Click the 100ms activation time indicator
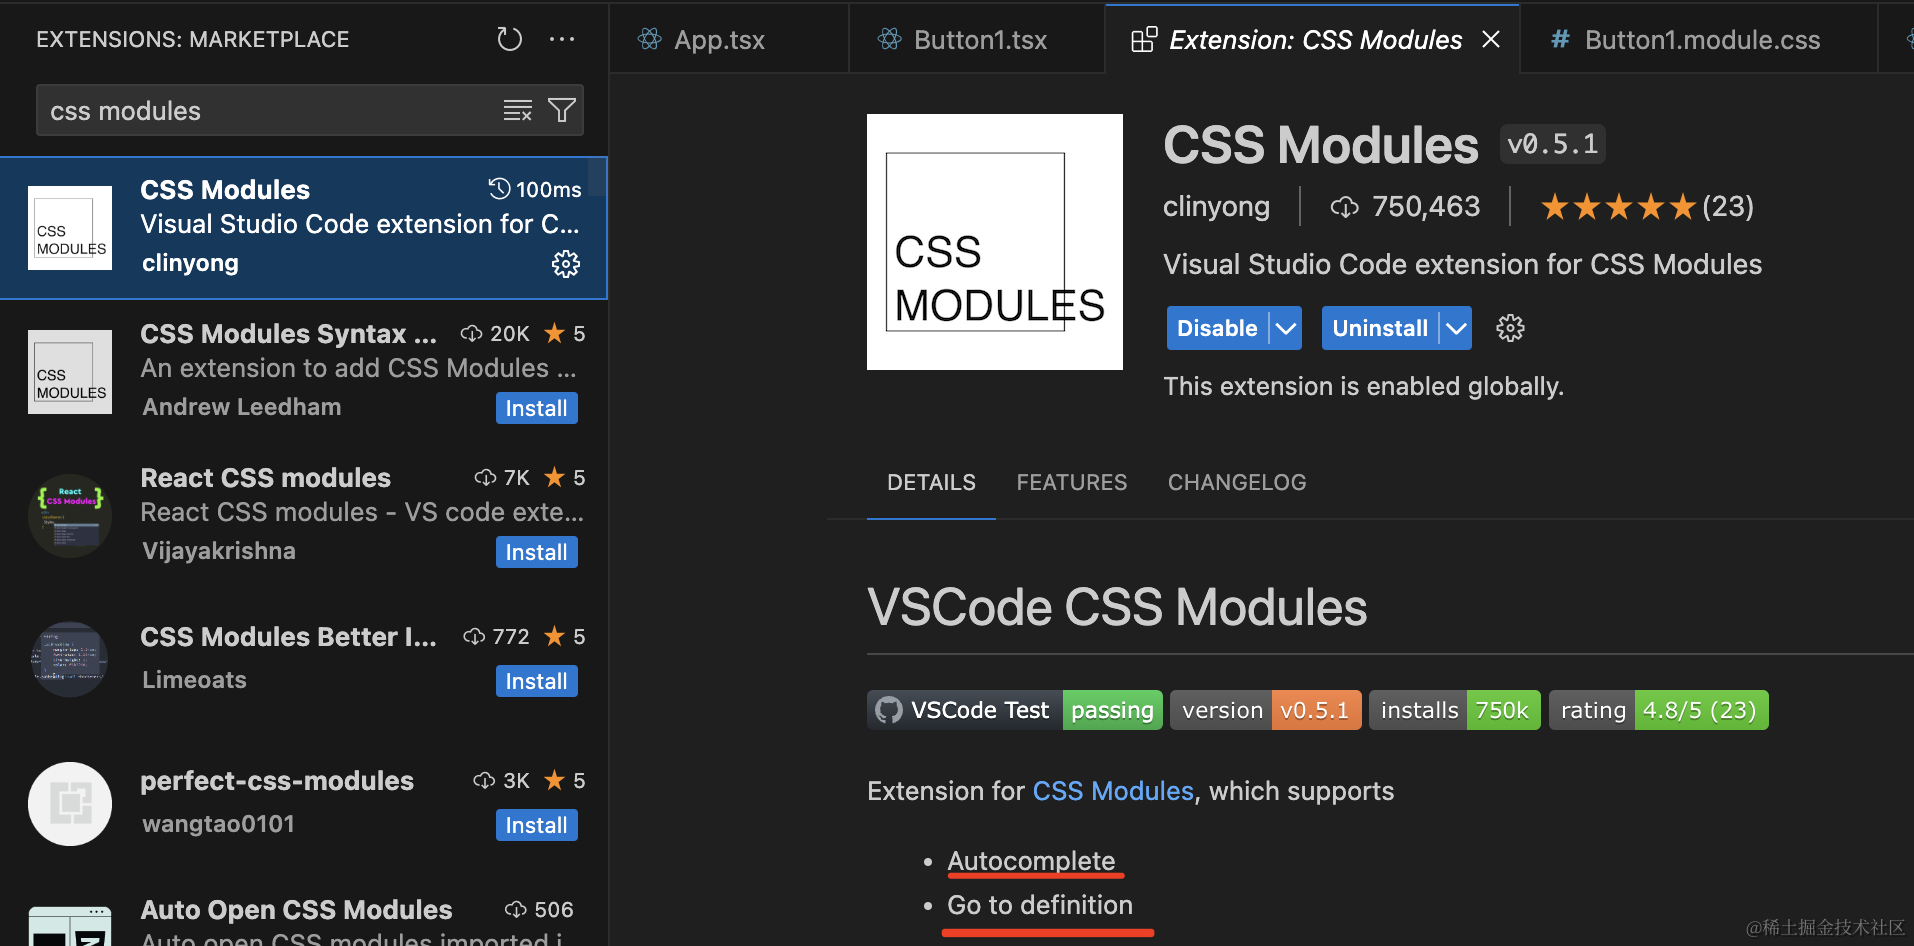This screenshot has width=1914, height=946. 535,189
